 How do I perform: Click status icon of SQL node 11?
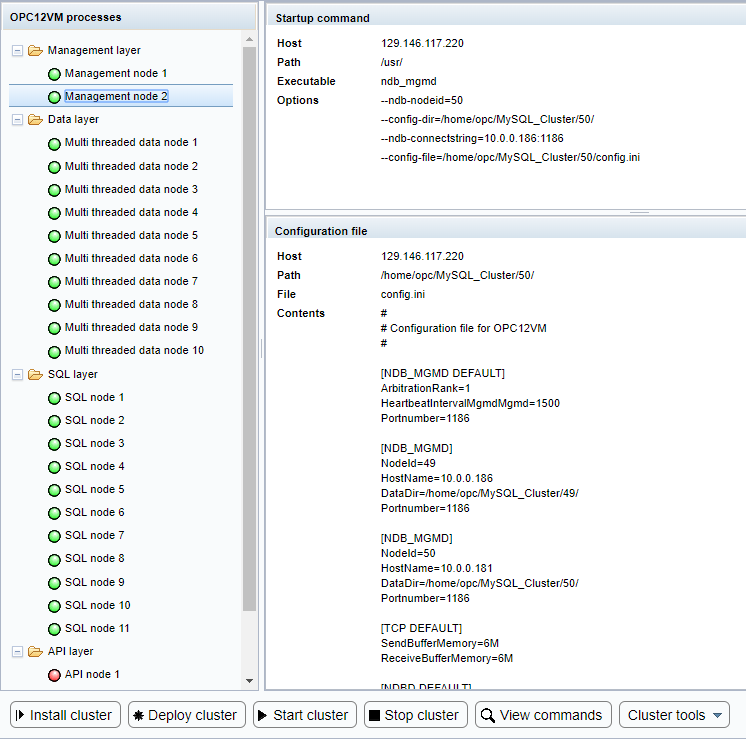54,629
